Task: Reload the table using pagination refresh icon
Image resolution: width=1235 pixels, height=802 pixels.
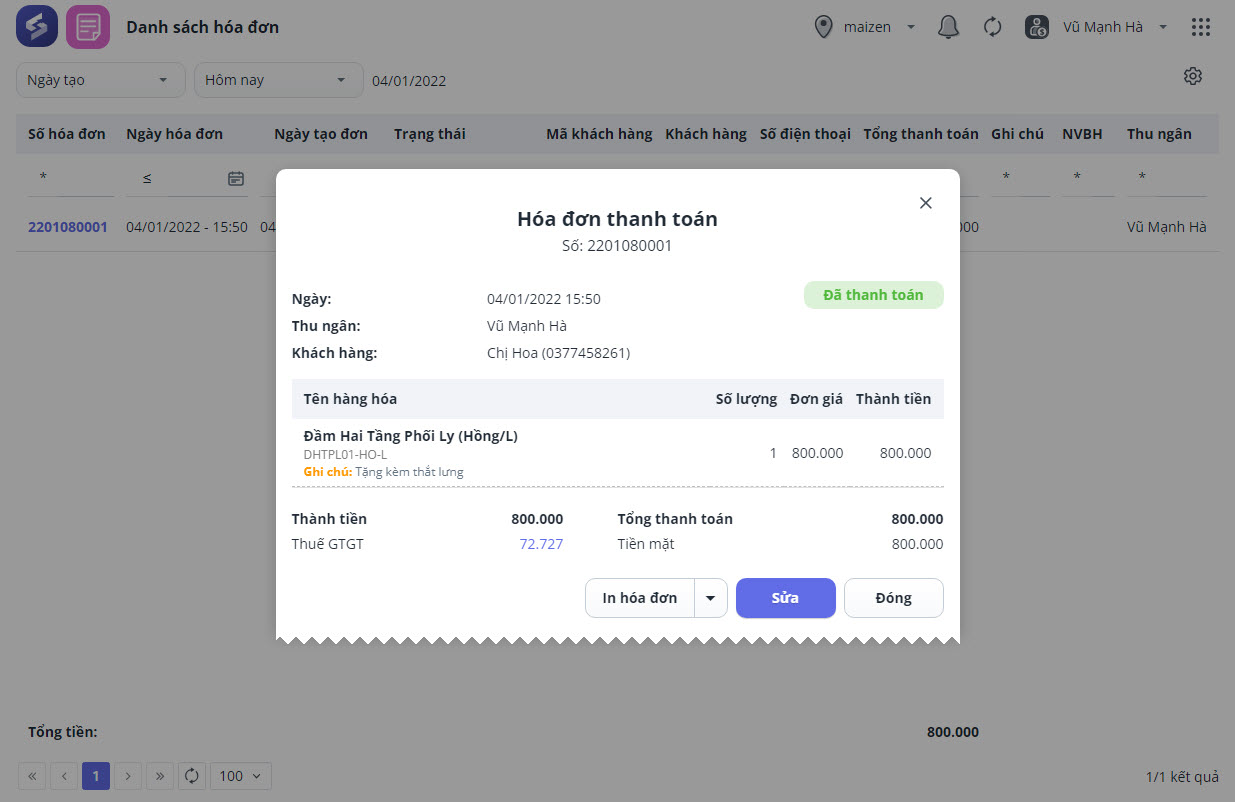Action: (192, 775)
